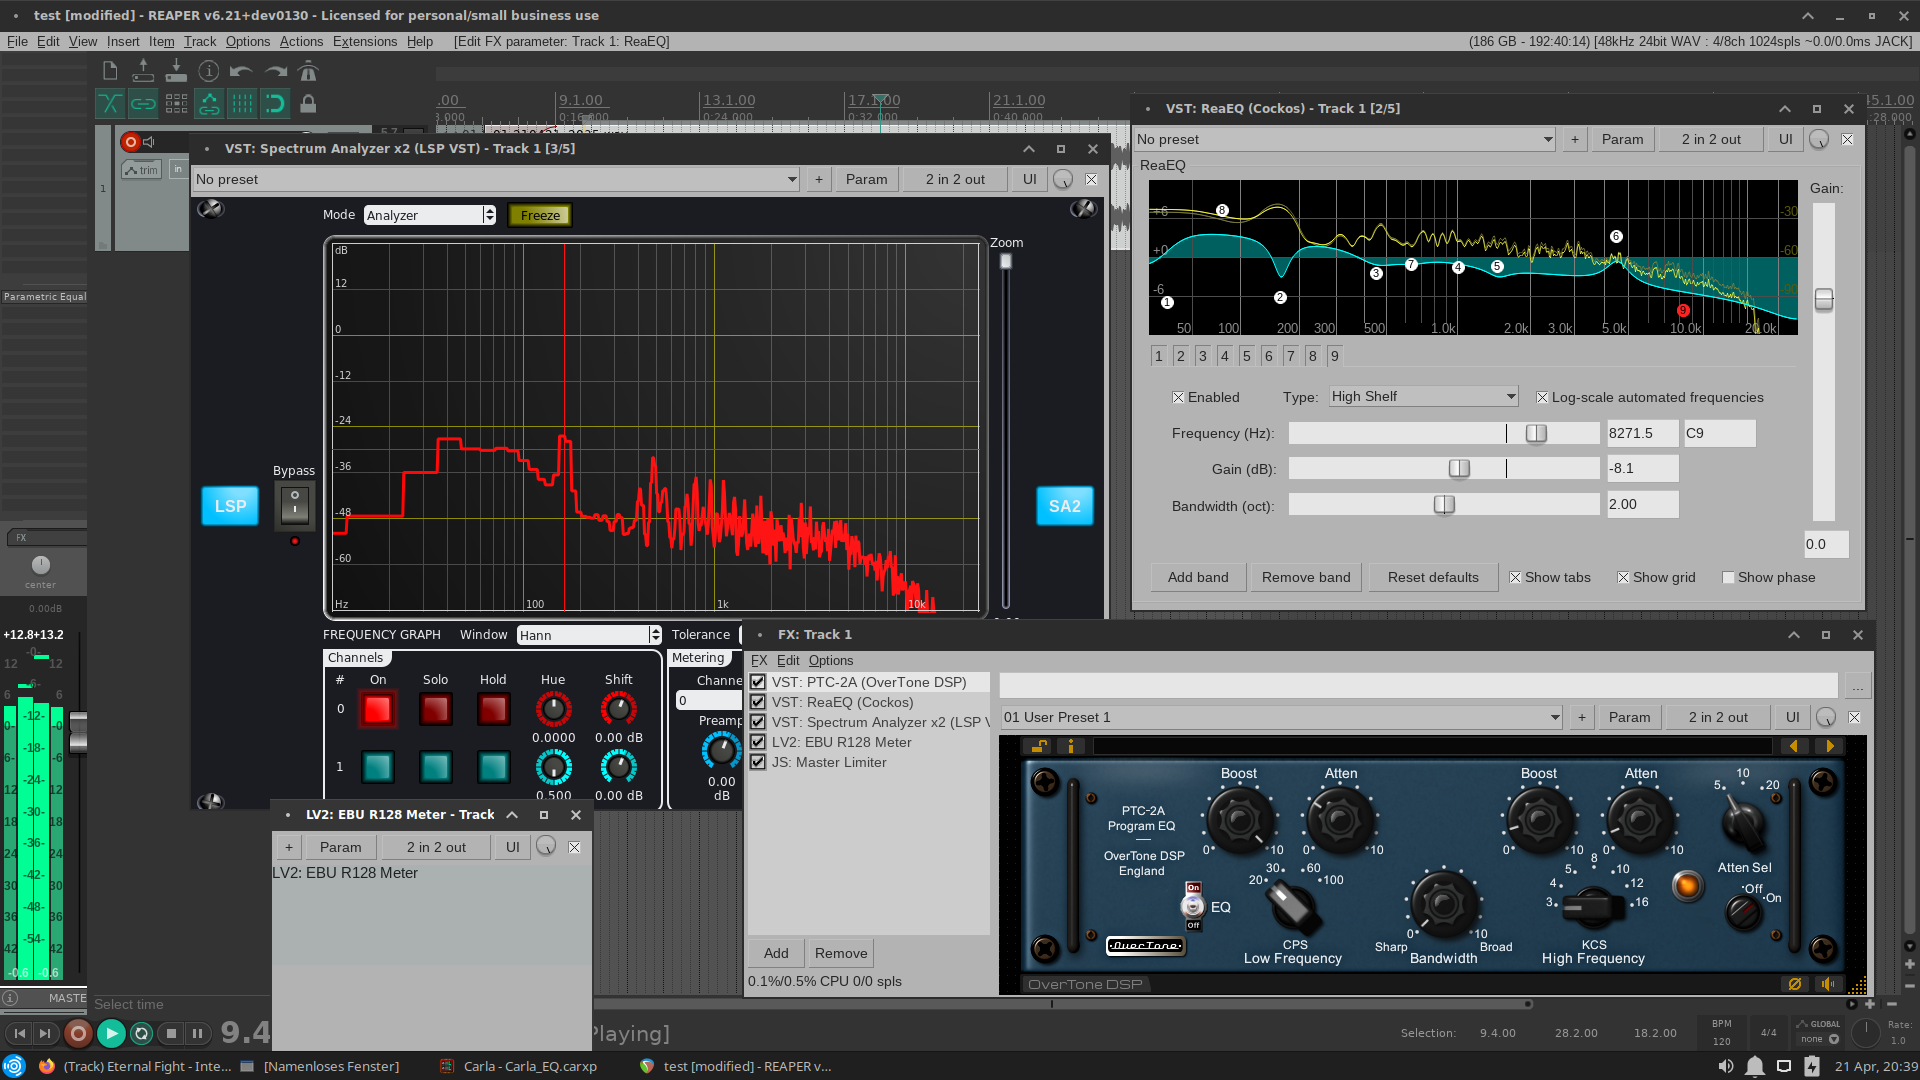1920x1080 pixels.
Task: Click PTC-2A next preset arrow
Action: click(x=1829, y=746)
